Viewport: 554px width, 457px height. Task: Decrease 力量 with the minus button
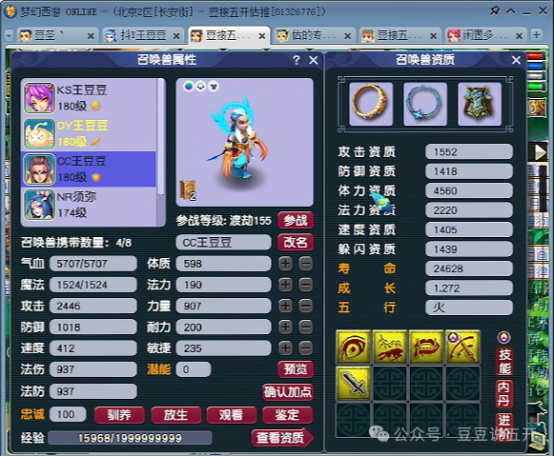coord(306,306)
